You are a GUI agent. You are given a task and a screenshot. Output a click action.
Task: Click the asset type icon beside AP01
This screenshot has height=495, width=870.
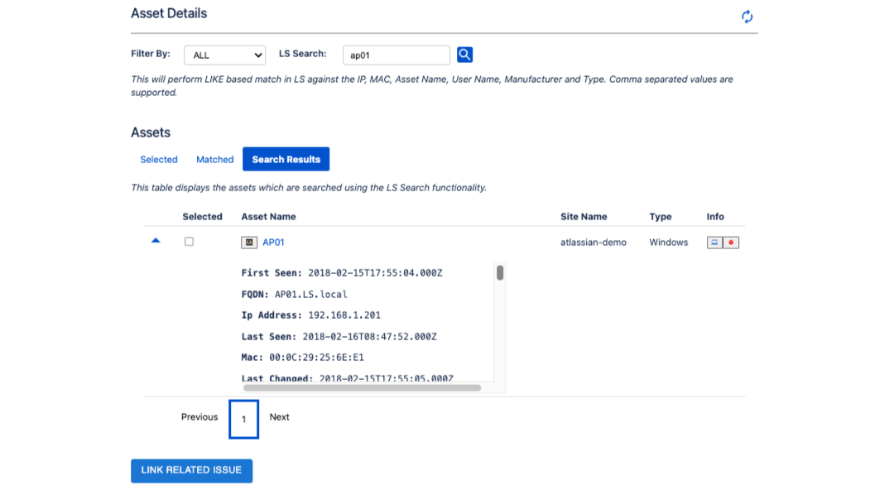[249, 243]
